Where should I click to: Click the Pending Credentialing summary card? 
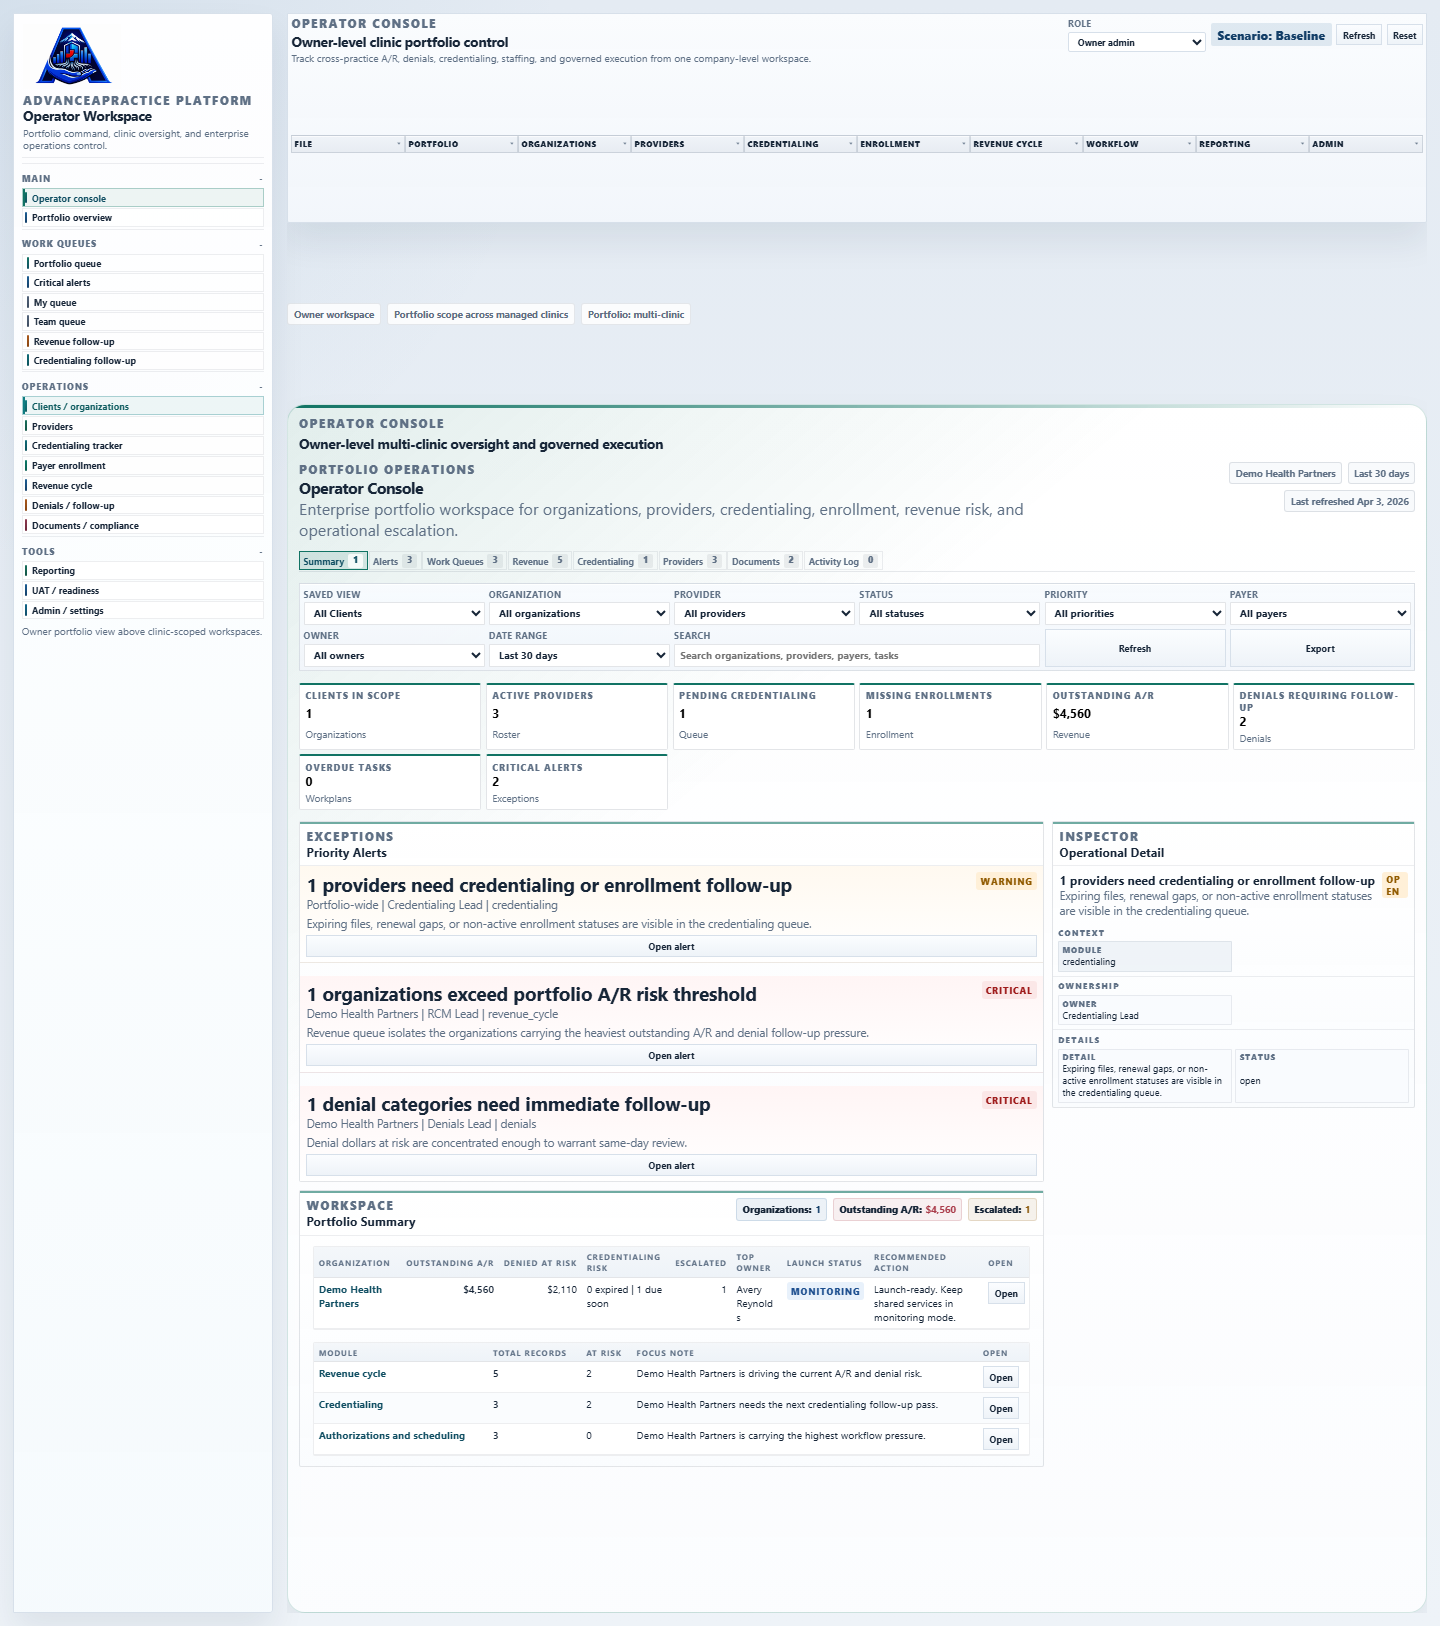[x=763, y=716]
